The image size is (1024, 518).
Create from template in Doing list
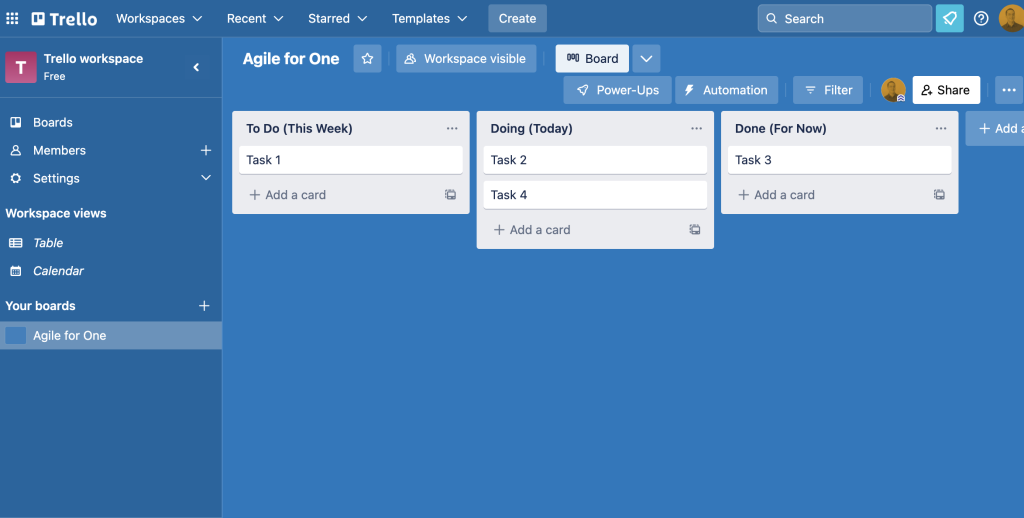coord(695,229)
